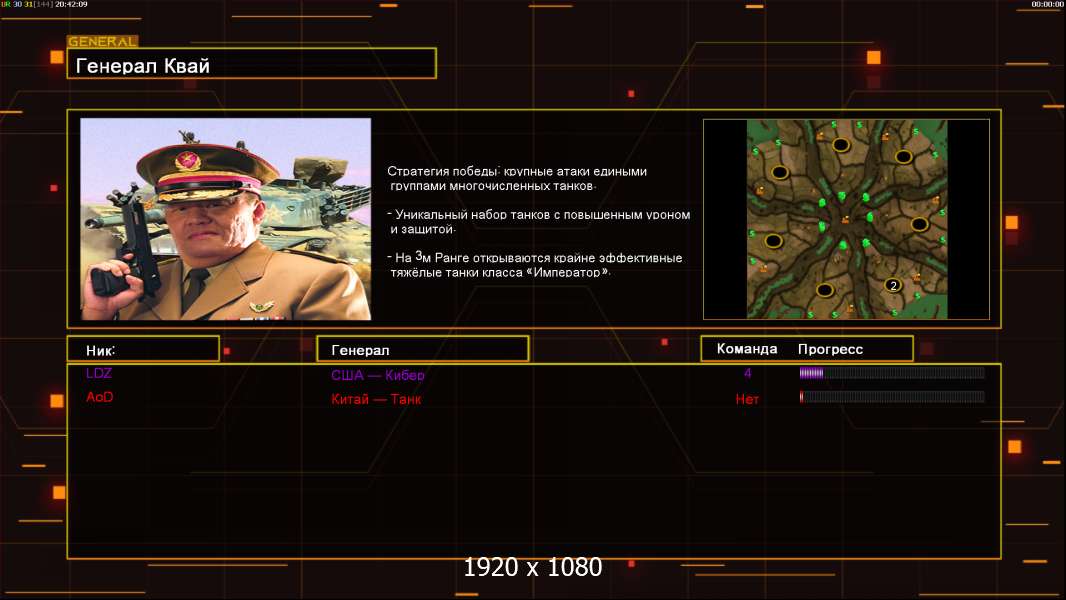Click the red star badge on general's cap
This screenshot has width=1066, height=600.
(x=186, y=161)
